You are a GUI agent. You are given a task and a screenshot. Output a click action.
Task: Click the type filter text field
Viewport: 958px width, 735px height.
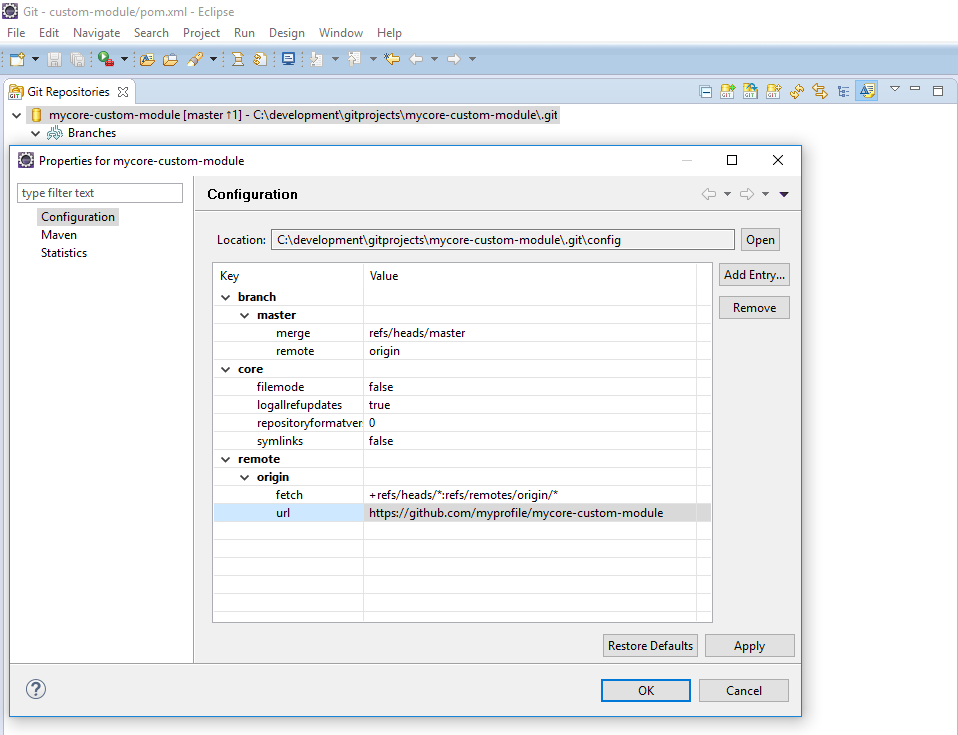(x=100, y=193)
